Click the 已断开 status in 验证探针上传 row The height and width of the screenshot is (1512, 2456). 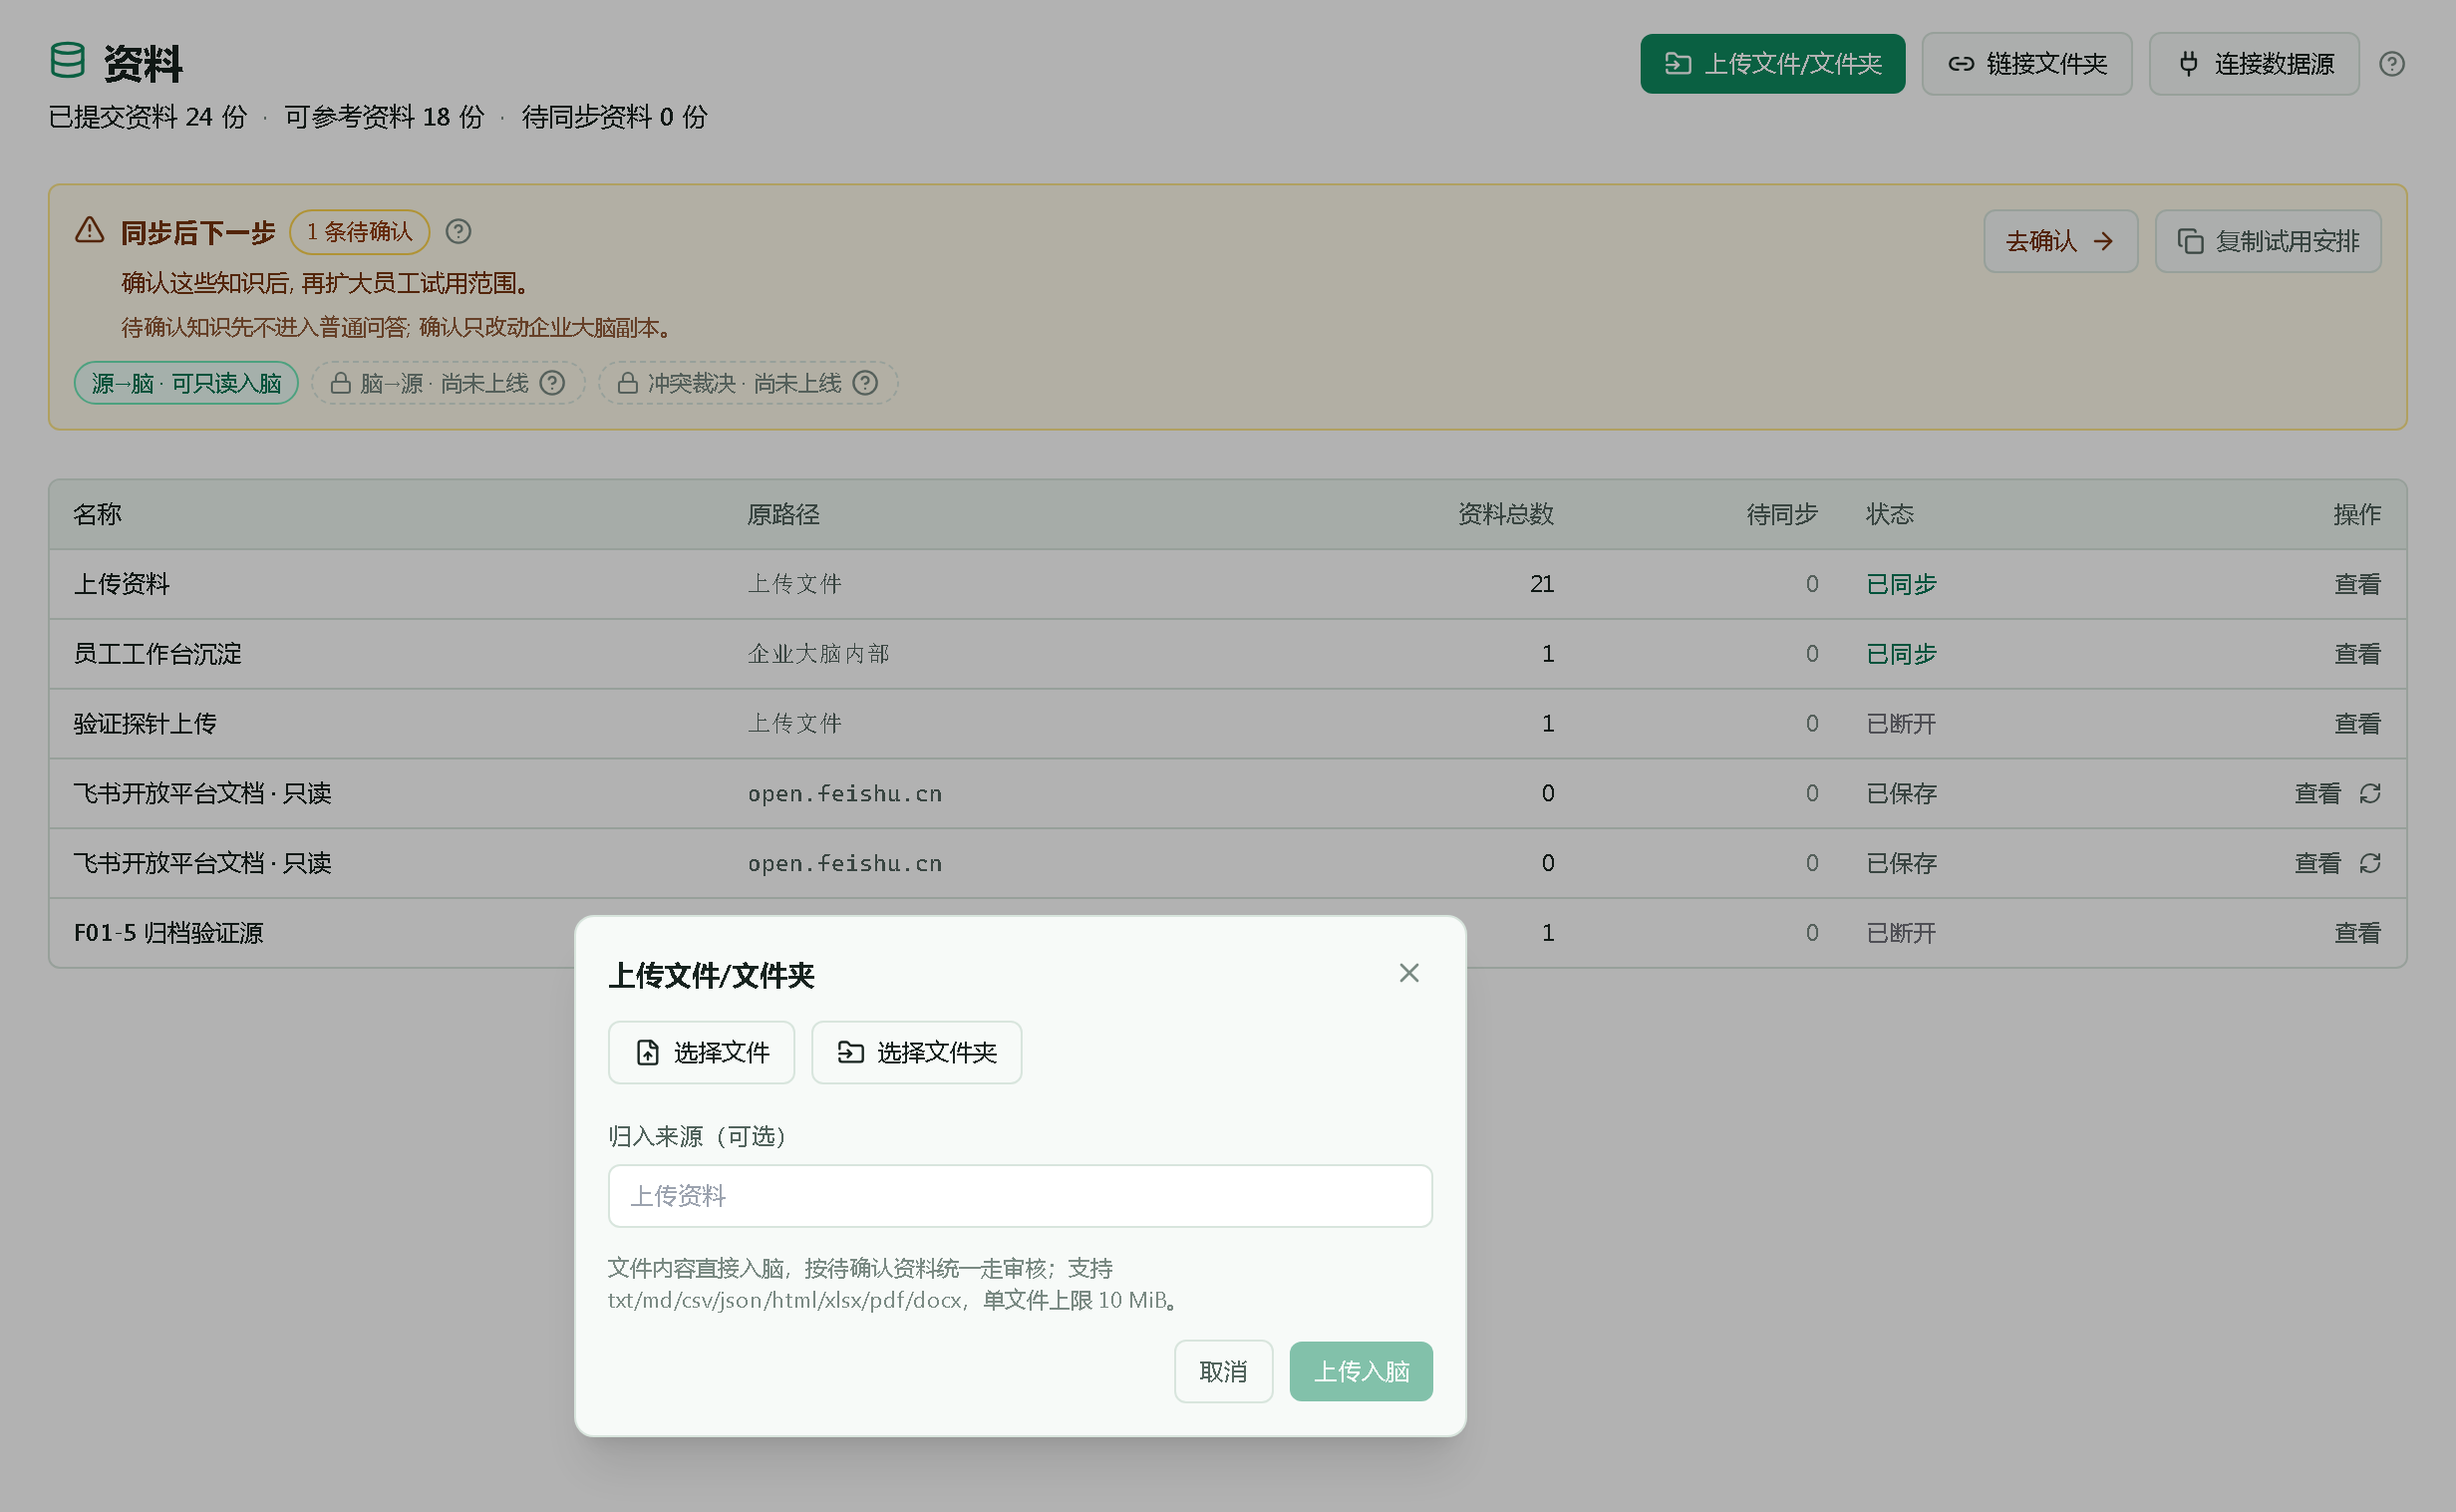click(x=1901, y=724)
